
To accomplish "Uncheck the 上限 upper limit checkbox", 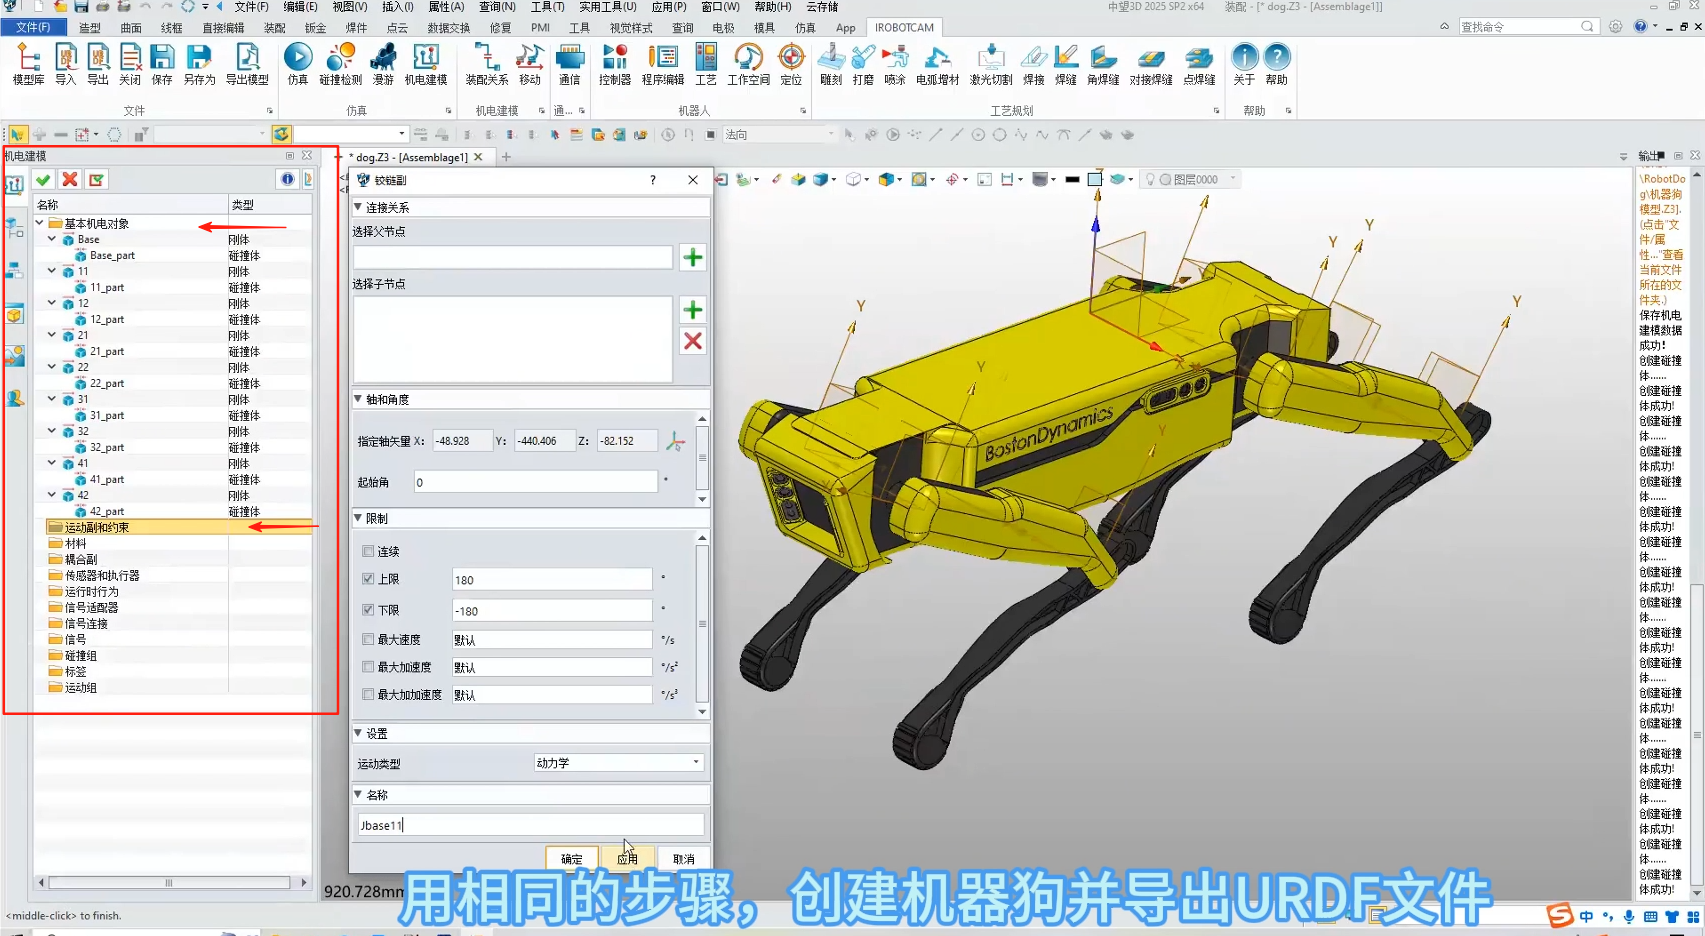I will [368, 579].
